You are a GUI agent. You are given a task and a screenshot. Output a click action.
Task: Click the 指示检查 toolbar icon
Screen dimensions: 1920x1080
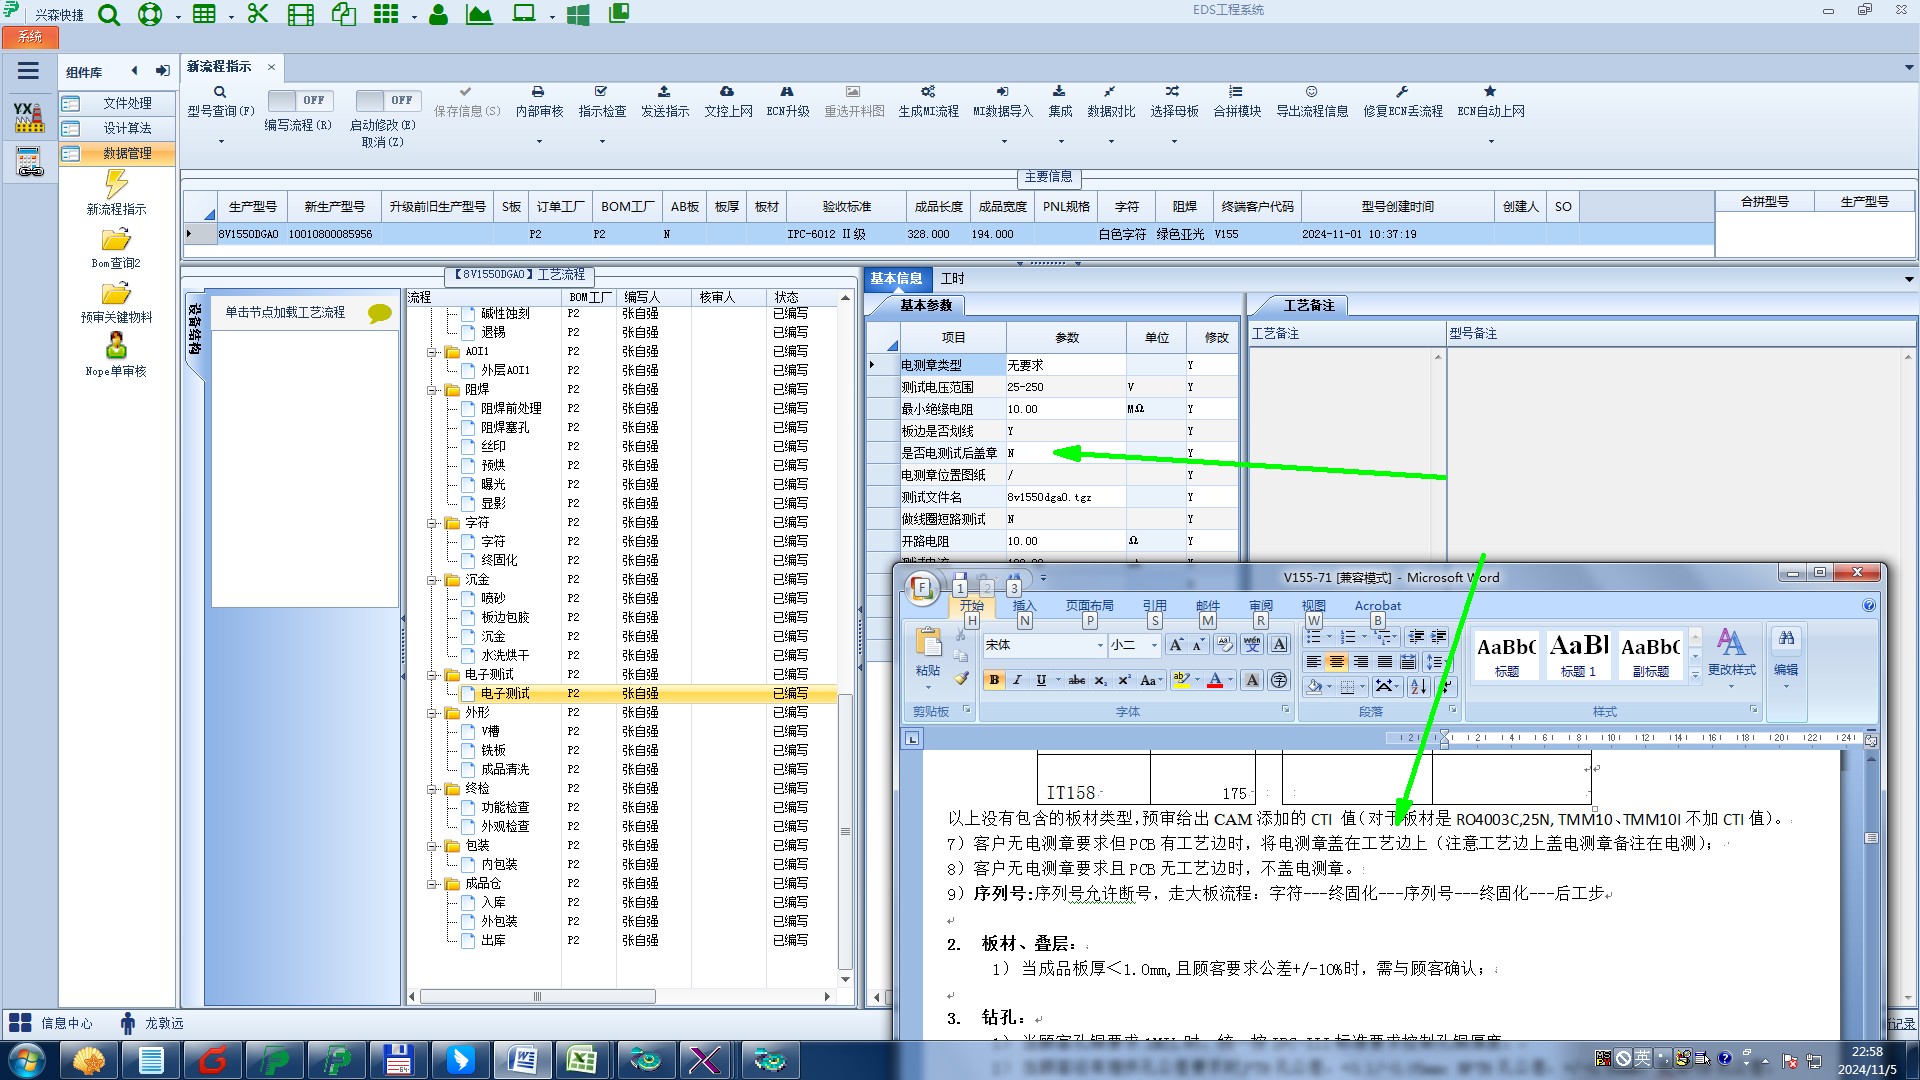pyautogui.click(x=601, y=91)
